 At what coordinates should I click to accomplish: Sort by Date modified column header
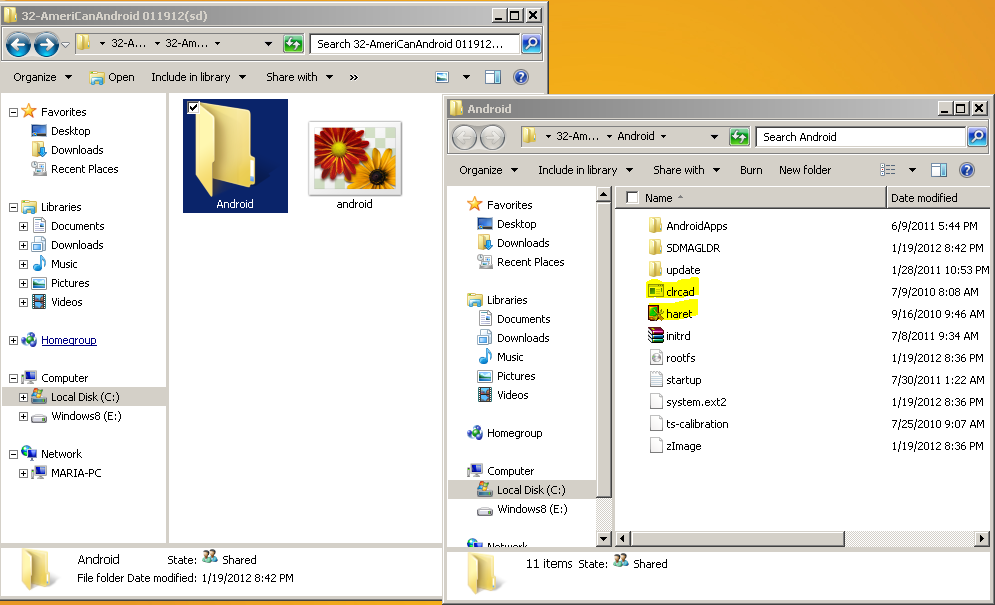point(938,197)
